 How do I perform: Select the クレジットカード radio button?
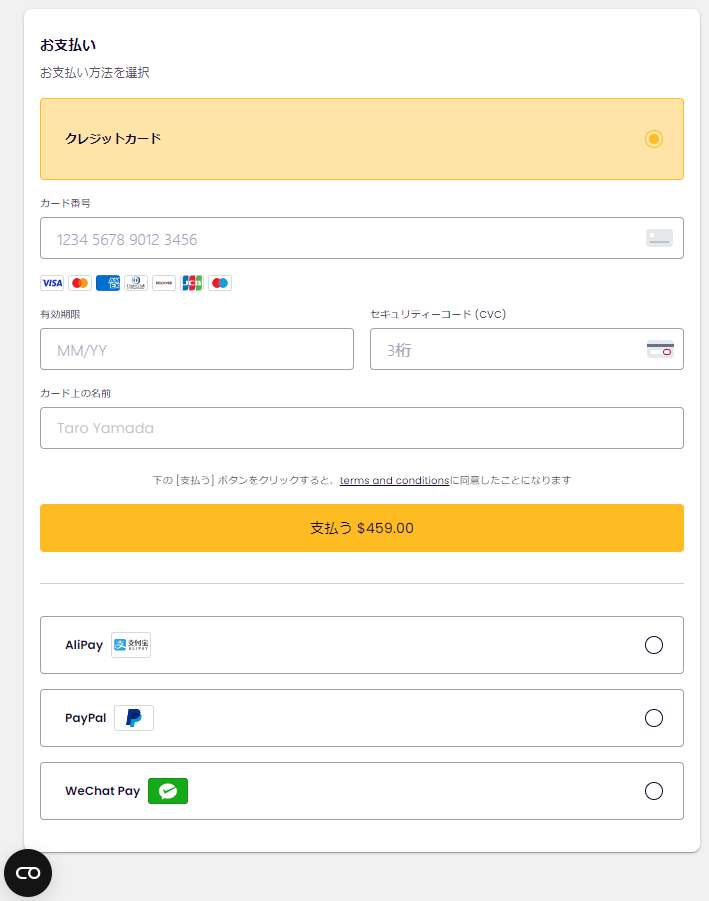[x=654, y=139]
